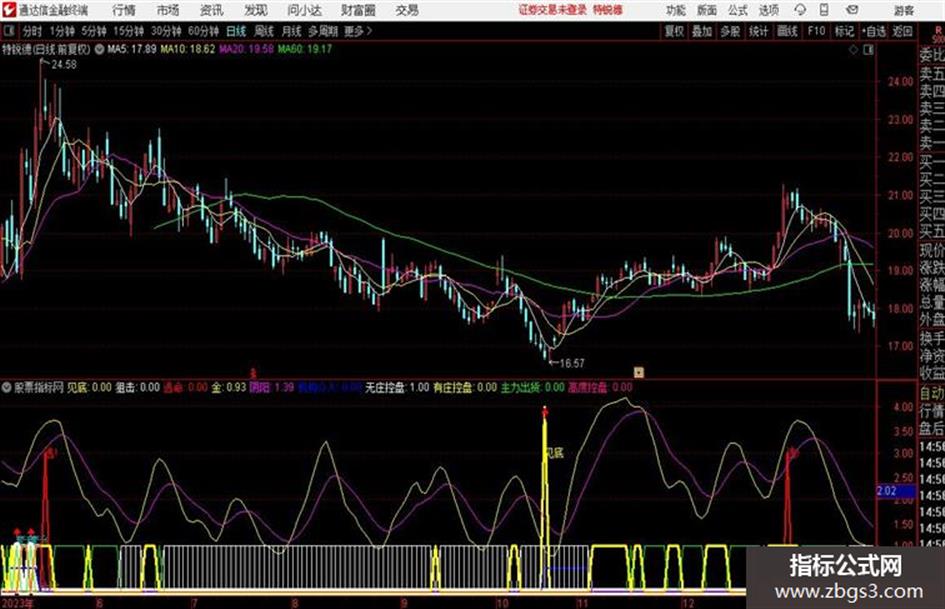Switch to the 5分钟 period tab
This screenshot has width=945, height=609.
click(94, 31)
